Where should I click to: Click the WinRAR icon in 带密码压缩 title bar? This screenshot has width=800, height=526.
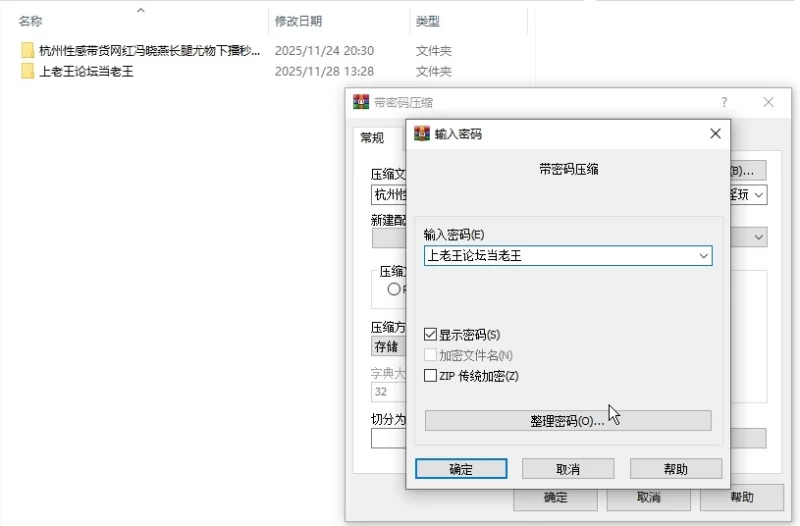pyautogui.click(x=361, y=102)
